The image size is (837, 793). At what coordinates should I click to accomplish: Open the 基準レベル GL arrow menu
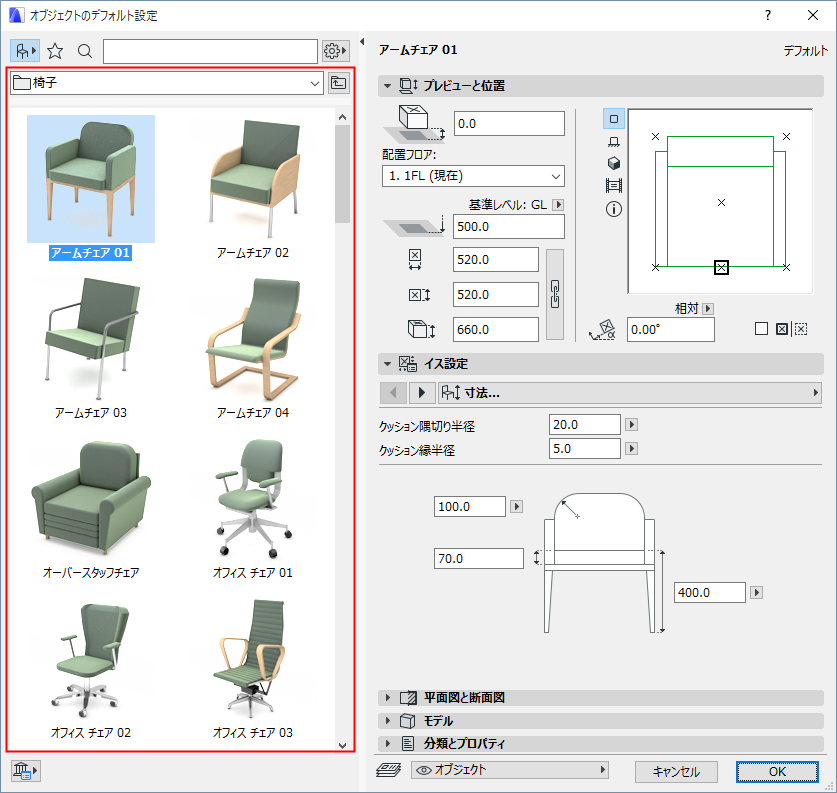pos(558,204)
